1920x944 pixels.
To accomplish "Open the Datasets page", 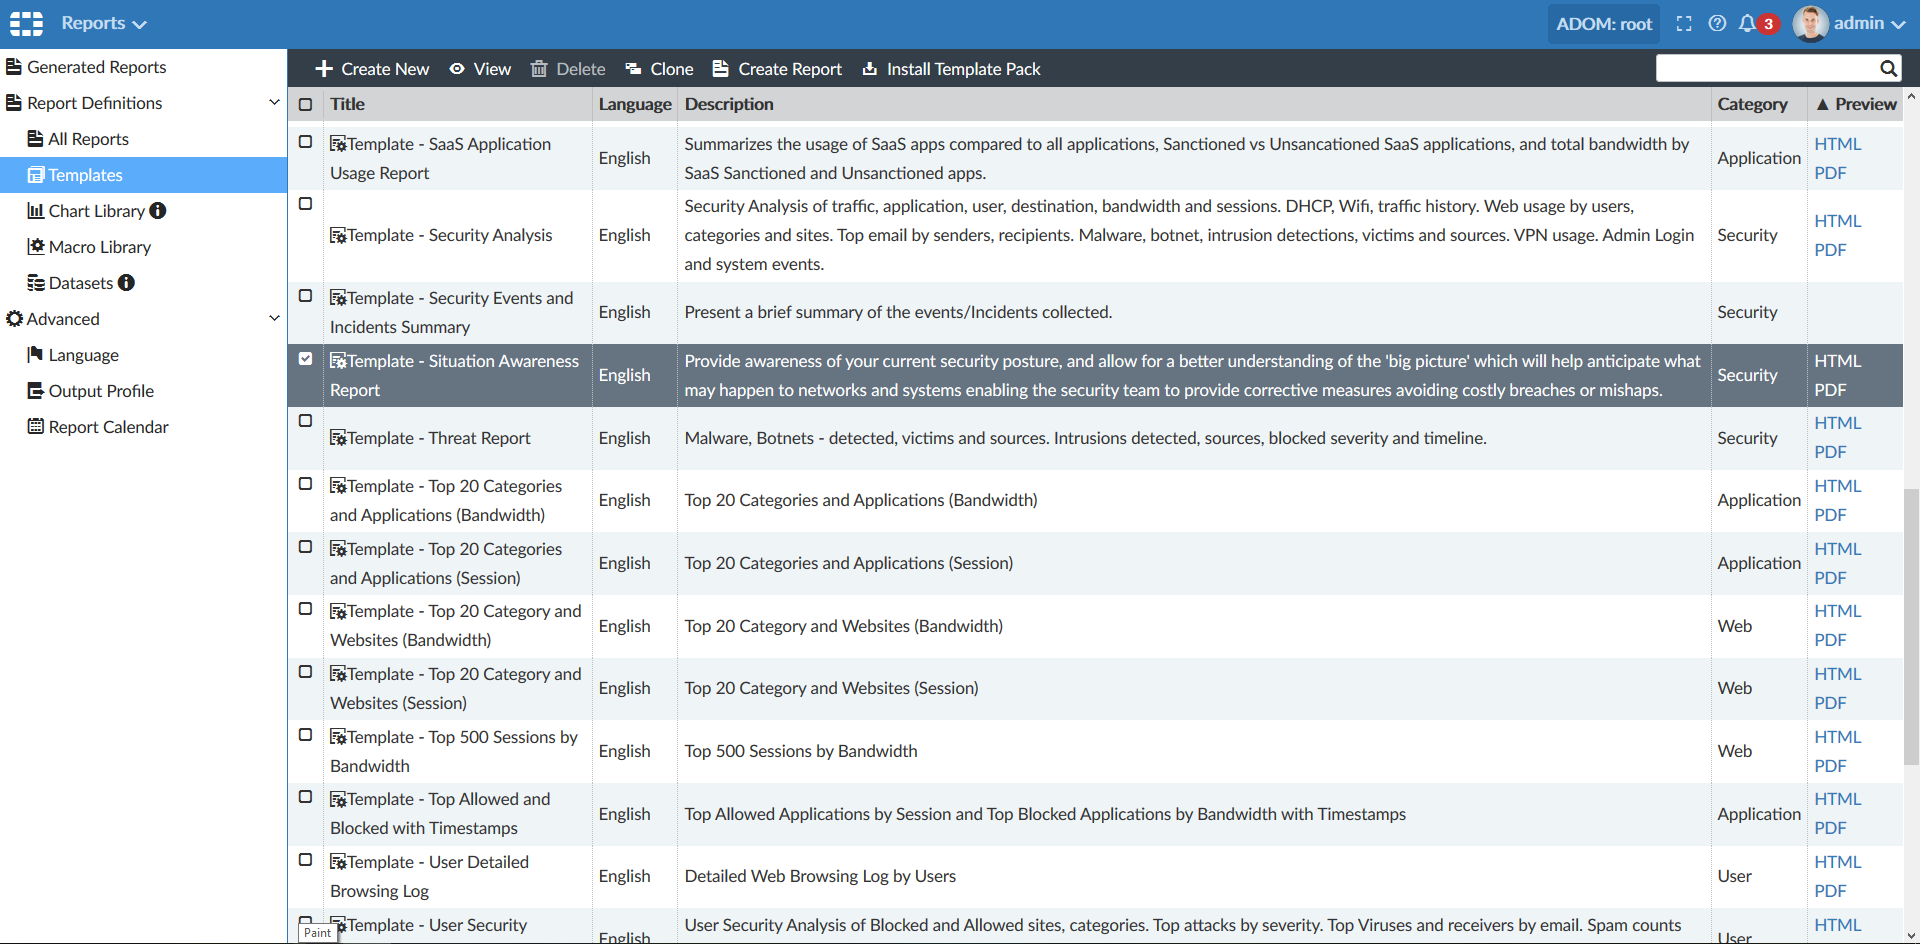I will tap(80, 282).
